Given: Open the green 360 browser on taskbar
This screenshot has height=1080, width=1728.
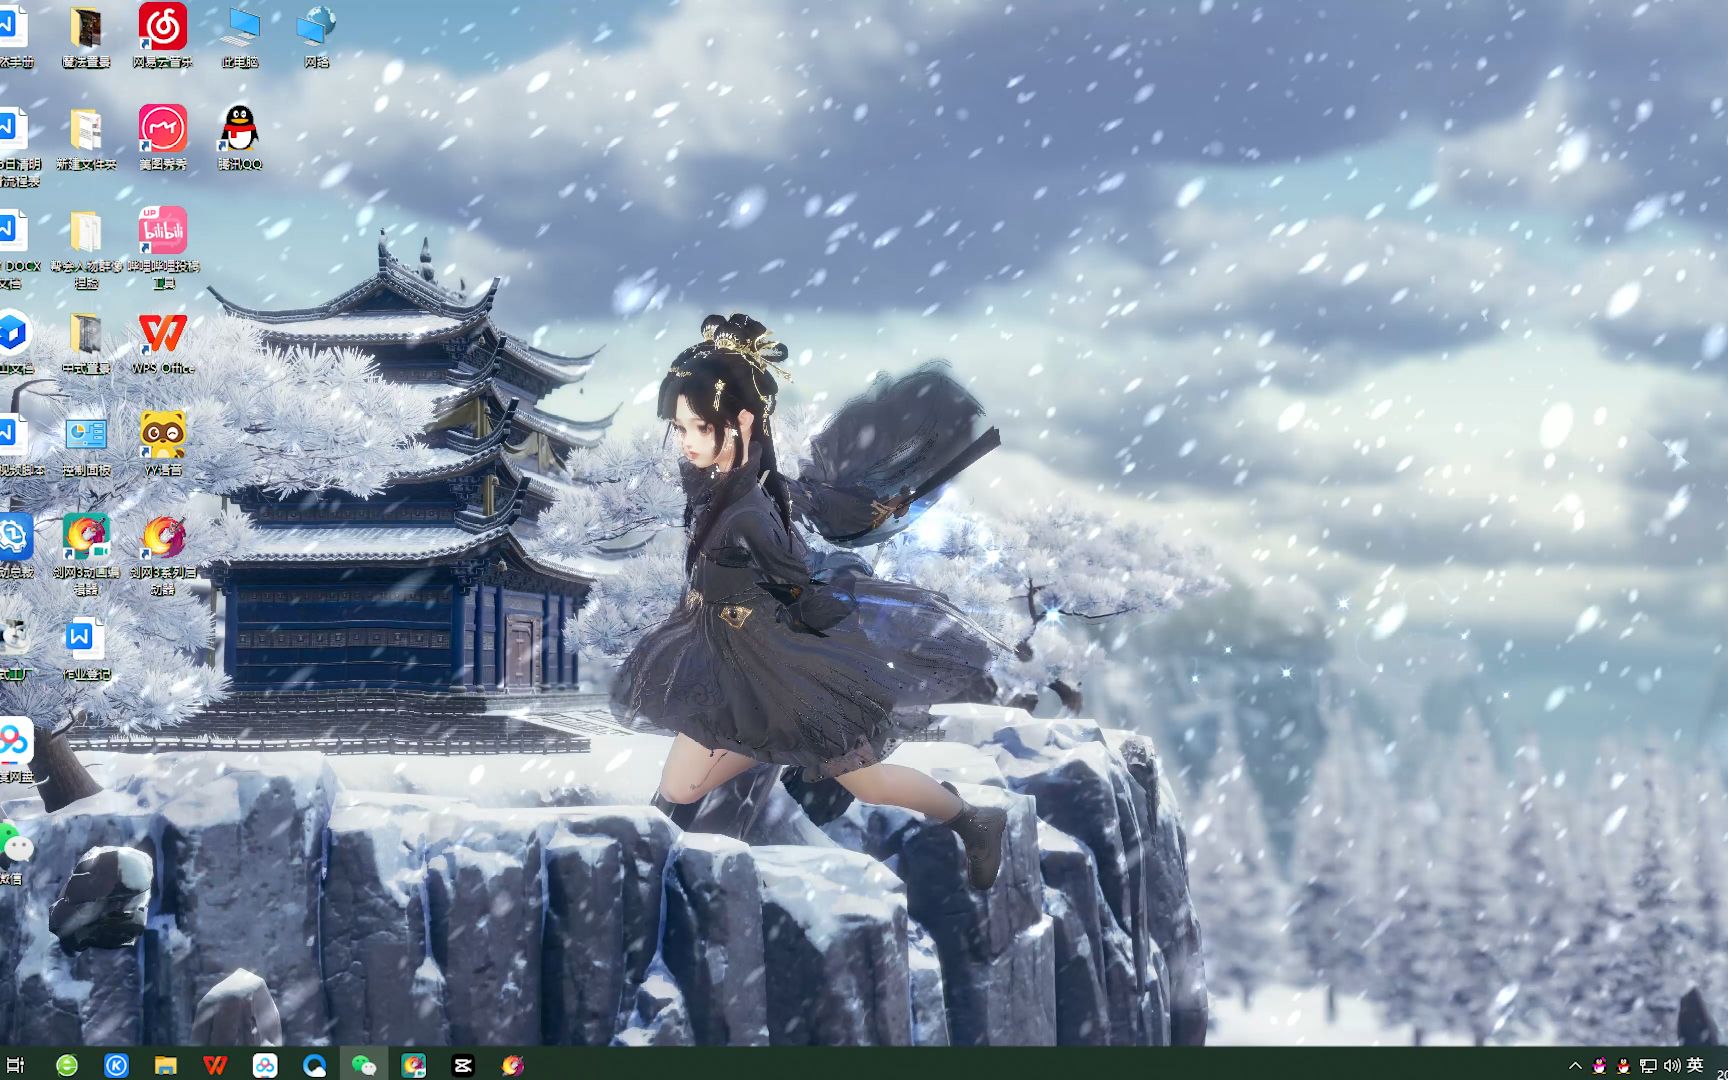Looking at the screenshot, I should tap(67, 1065).
